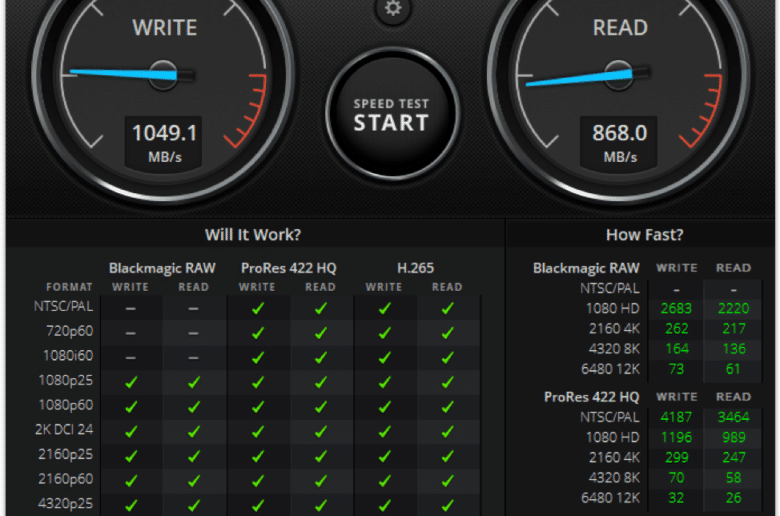Click ProRes 4320 8K write value 70
This screenshot has width=780, height=516.
click(x=676, y=478)
